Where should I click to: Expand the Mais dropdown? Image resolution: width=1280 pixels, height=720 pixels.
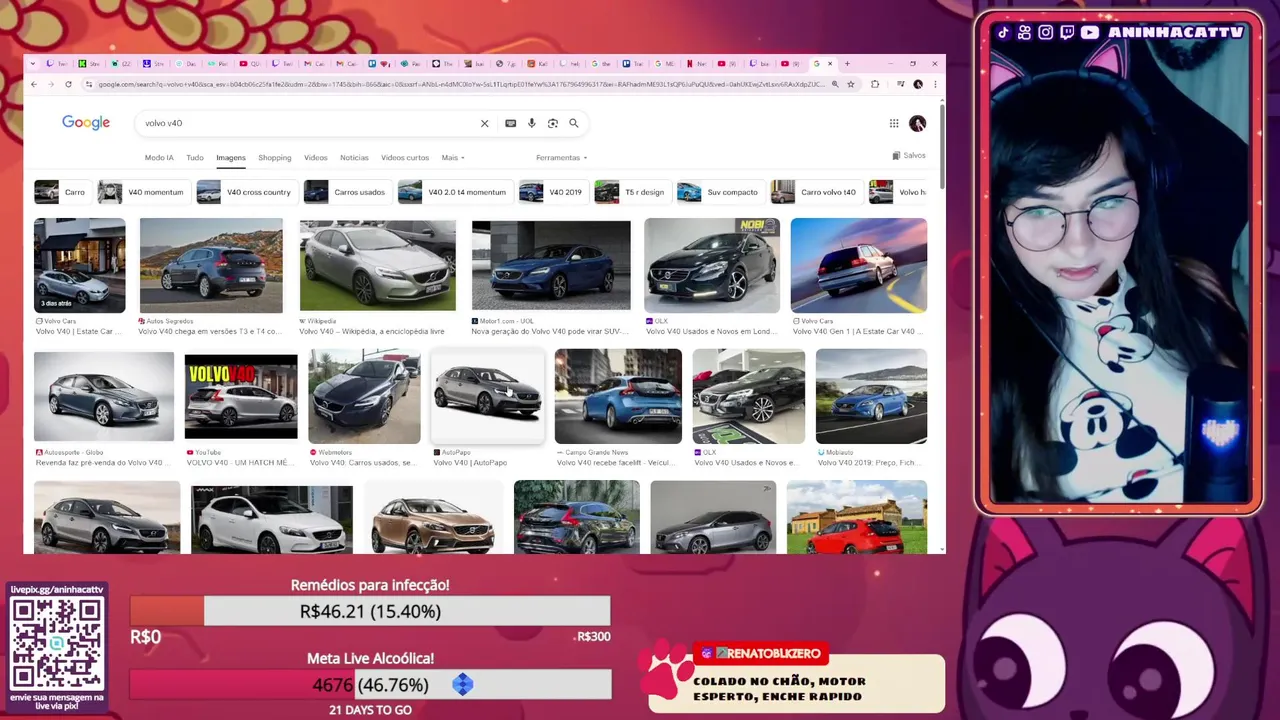(453, 157)
